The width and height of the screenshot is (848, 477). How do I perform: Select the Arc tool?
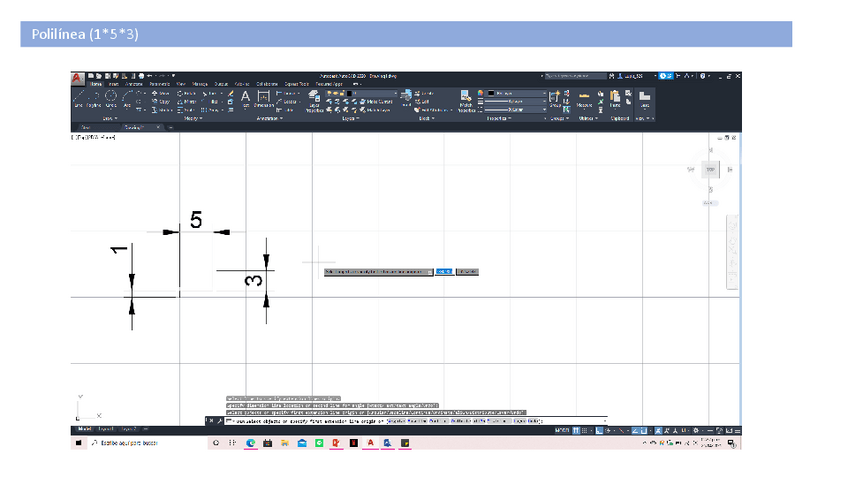[x=127, y=99]
